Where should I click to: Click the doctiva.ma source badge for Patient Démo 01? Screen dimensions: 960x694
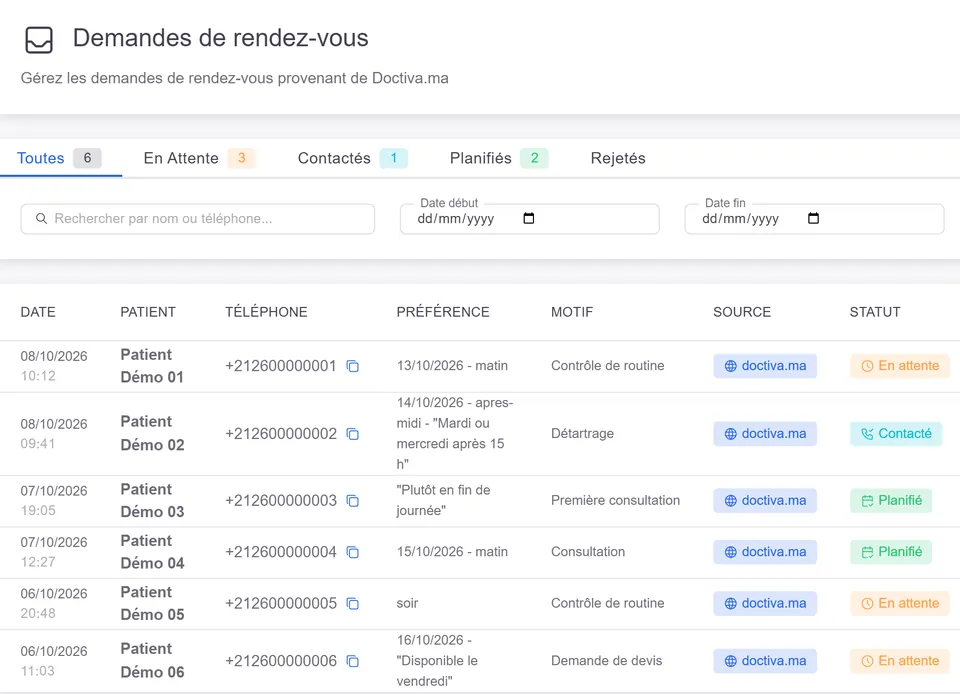pos(765,366)
